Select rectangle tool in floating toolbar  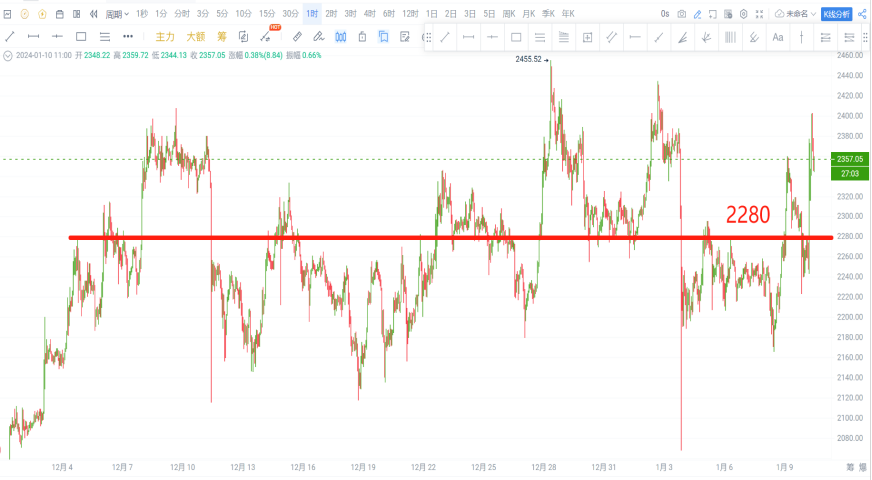click(516, 37)
